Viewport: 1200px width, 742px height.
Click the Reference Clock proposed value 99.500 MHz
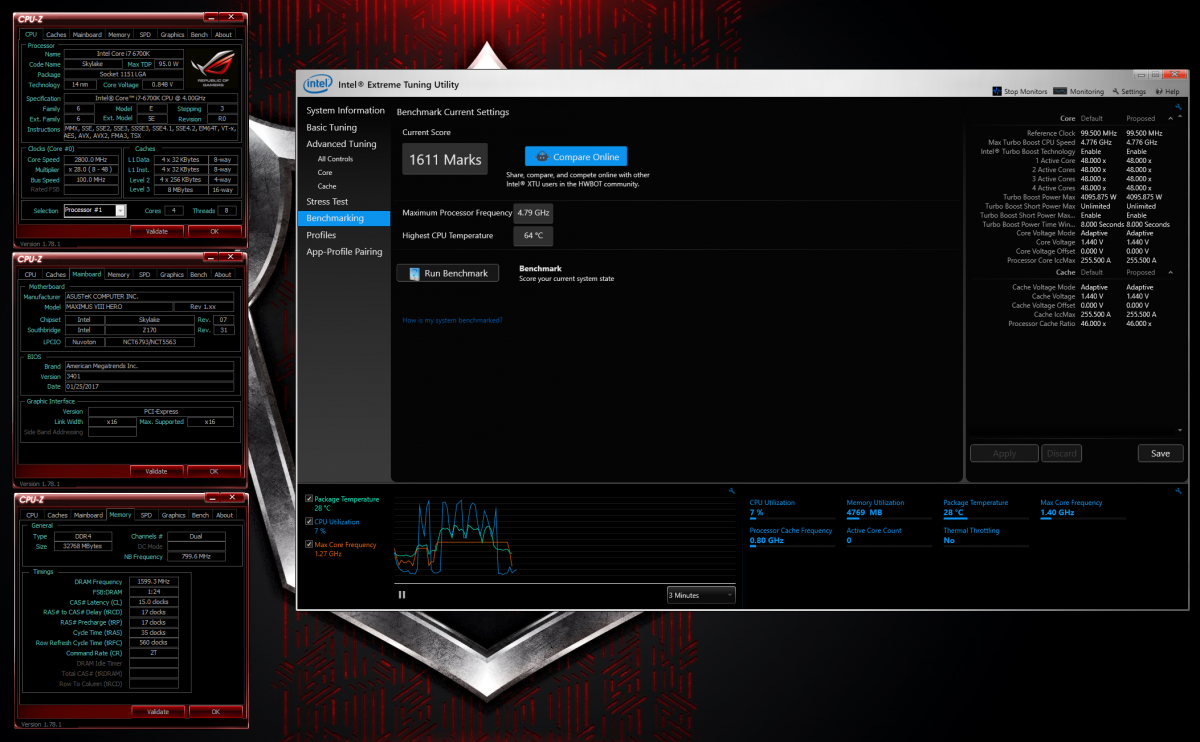click(x=1143, y=133)
